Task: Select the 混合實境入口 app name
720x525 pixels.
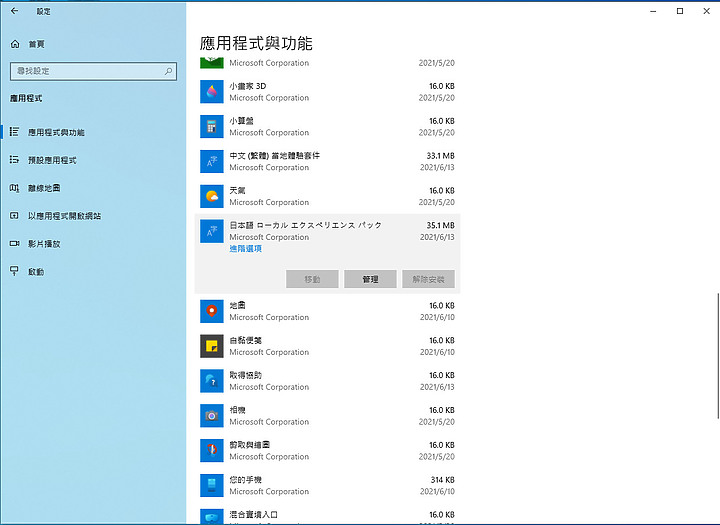Action: (x=253, y=515)
